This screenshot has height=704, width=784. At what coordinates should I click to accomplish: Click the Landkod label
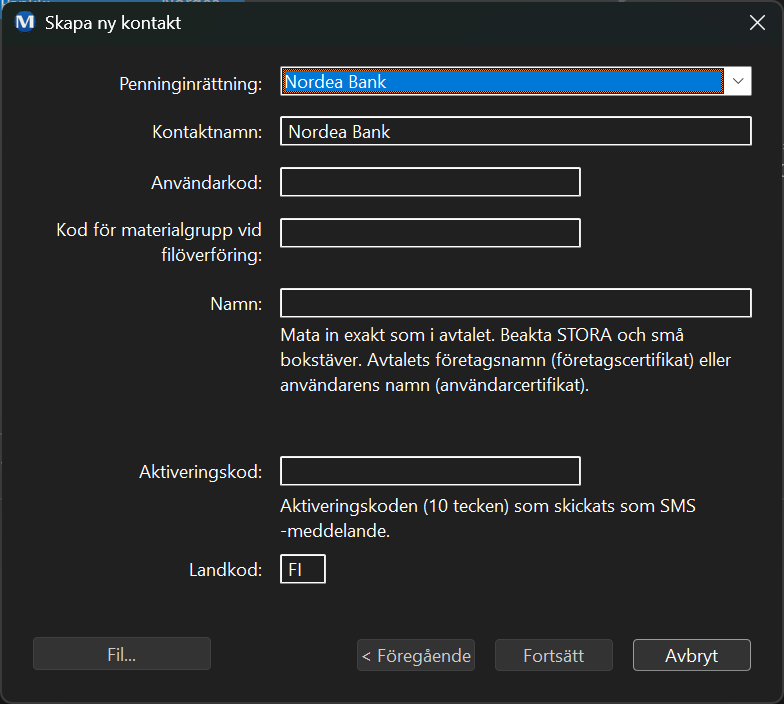226,570
